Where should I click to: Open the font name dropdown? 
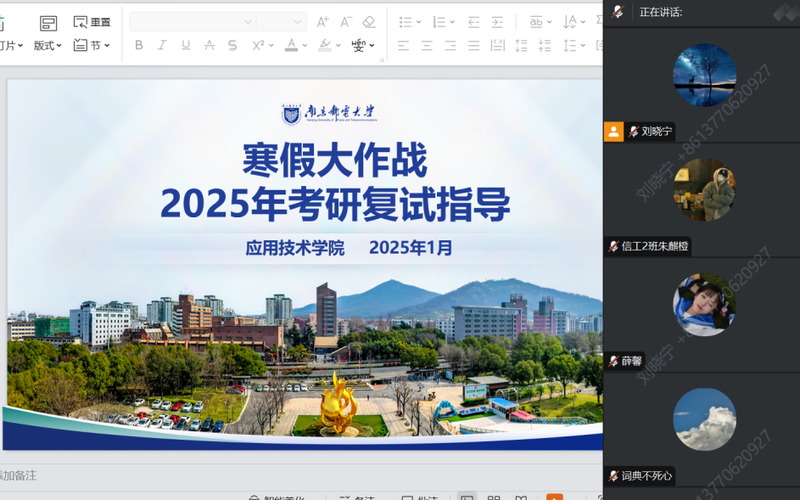[x=192, y=21]
